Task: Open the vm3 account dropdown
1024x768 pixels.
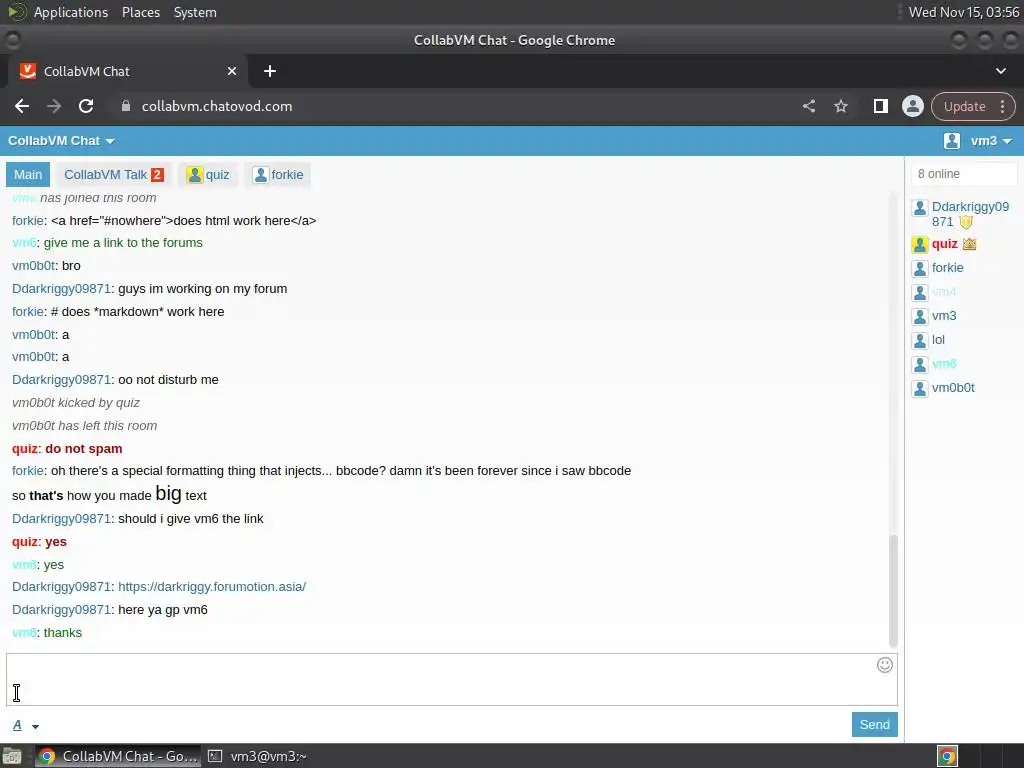Action: pos(991,141)
